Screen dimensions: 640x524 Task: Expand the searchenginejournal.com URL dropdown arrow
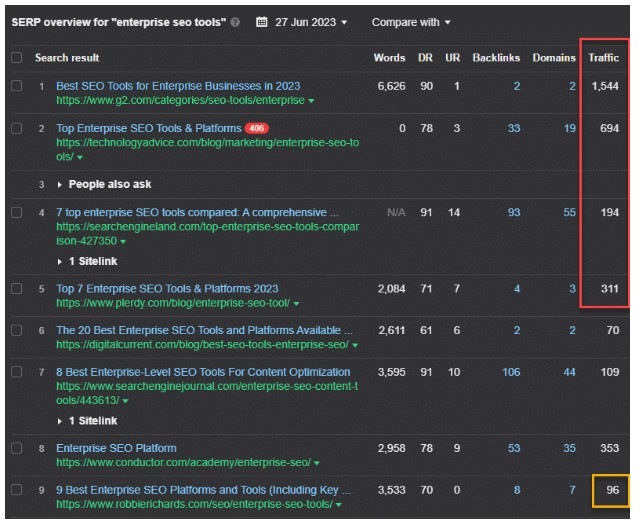click(125, 401)
